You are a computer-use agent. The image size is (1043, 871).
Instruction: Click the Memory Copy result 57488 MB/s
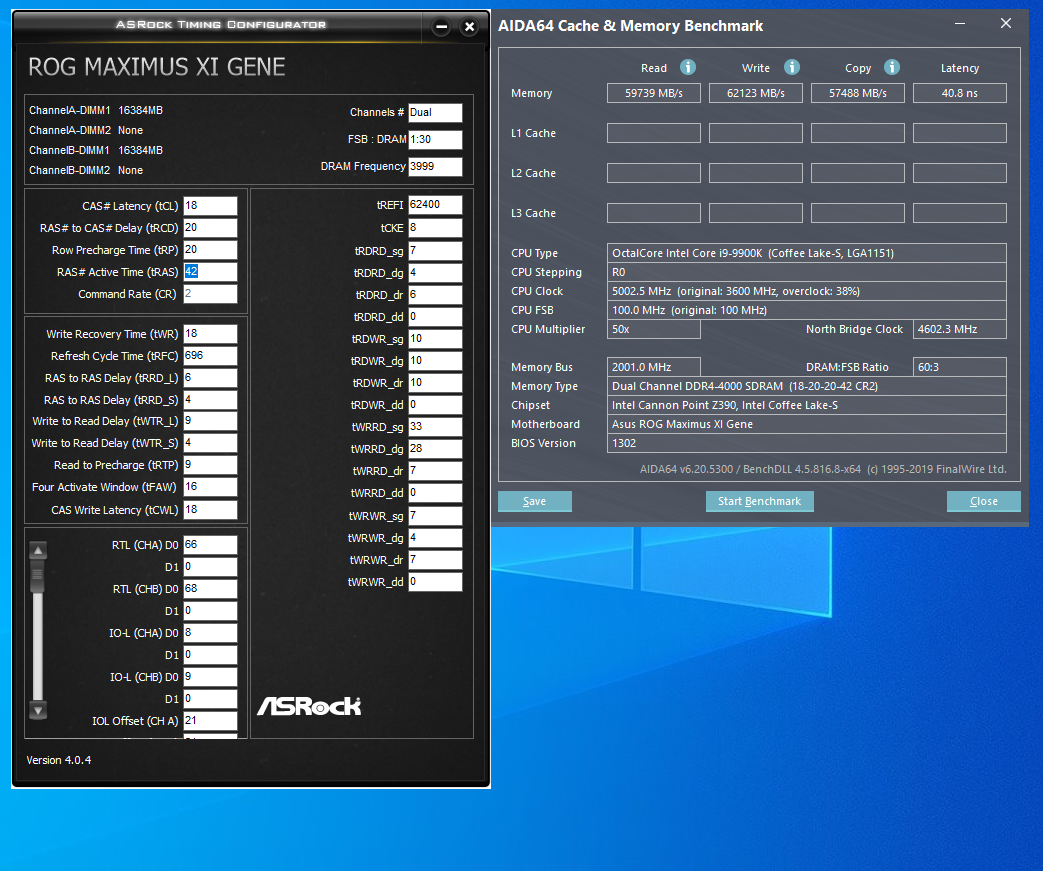click(857, 93)
